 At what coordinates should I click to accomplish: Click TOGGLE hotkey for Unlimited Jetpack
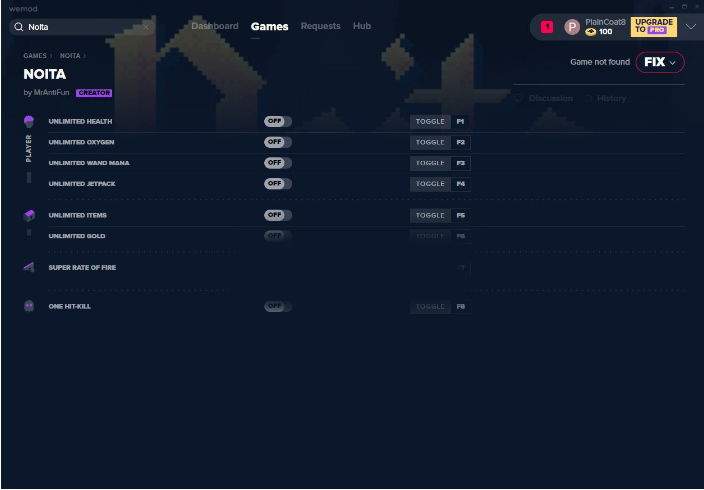(430, 184)
